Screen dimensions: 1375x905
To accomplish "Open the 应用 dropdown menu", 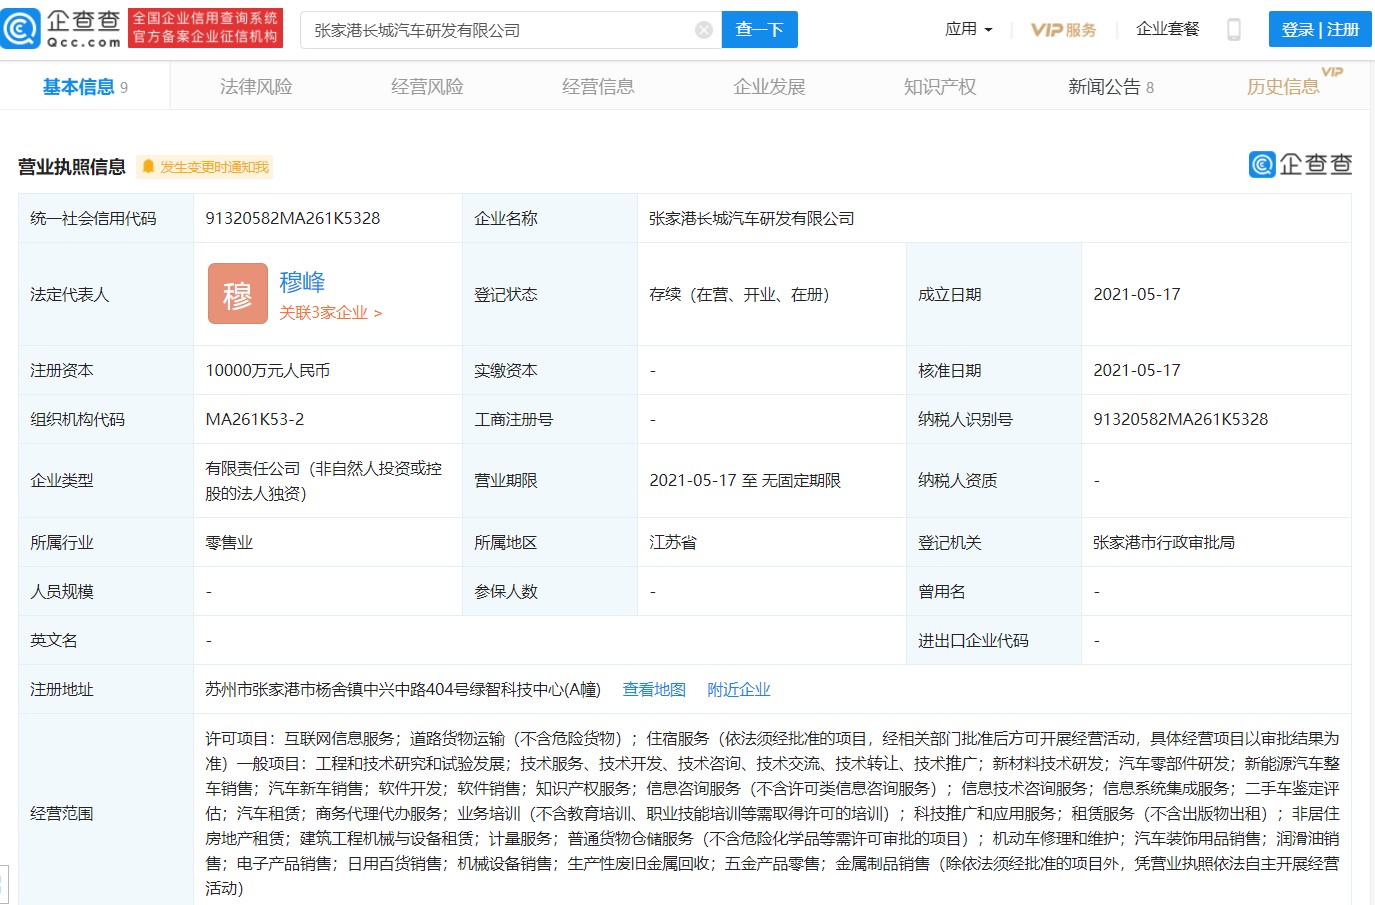I will [969, 30].
